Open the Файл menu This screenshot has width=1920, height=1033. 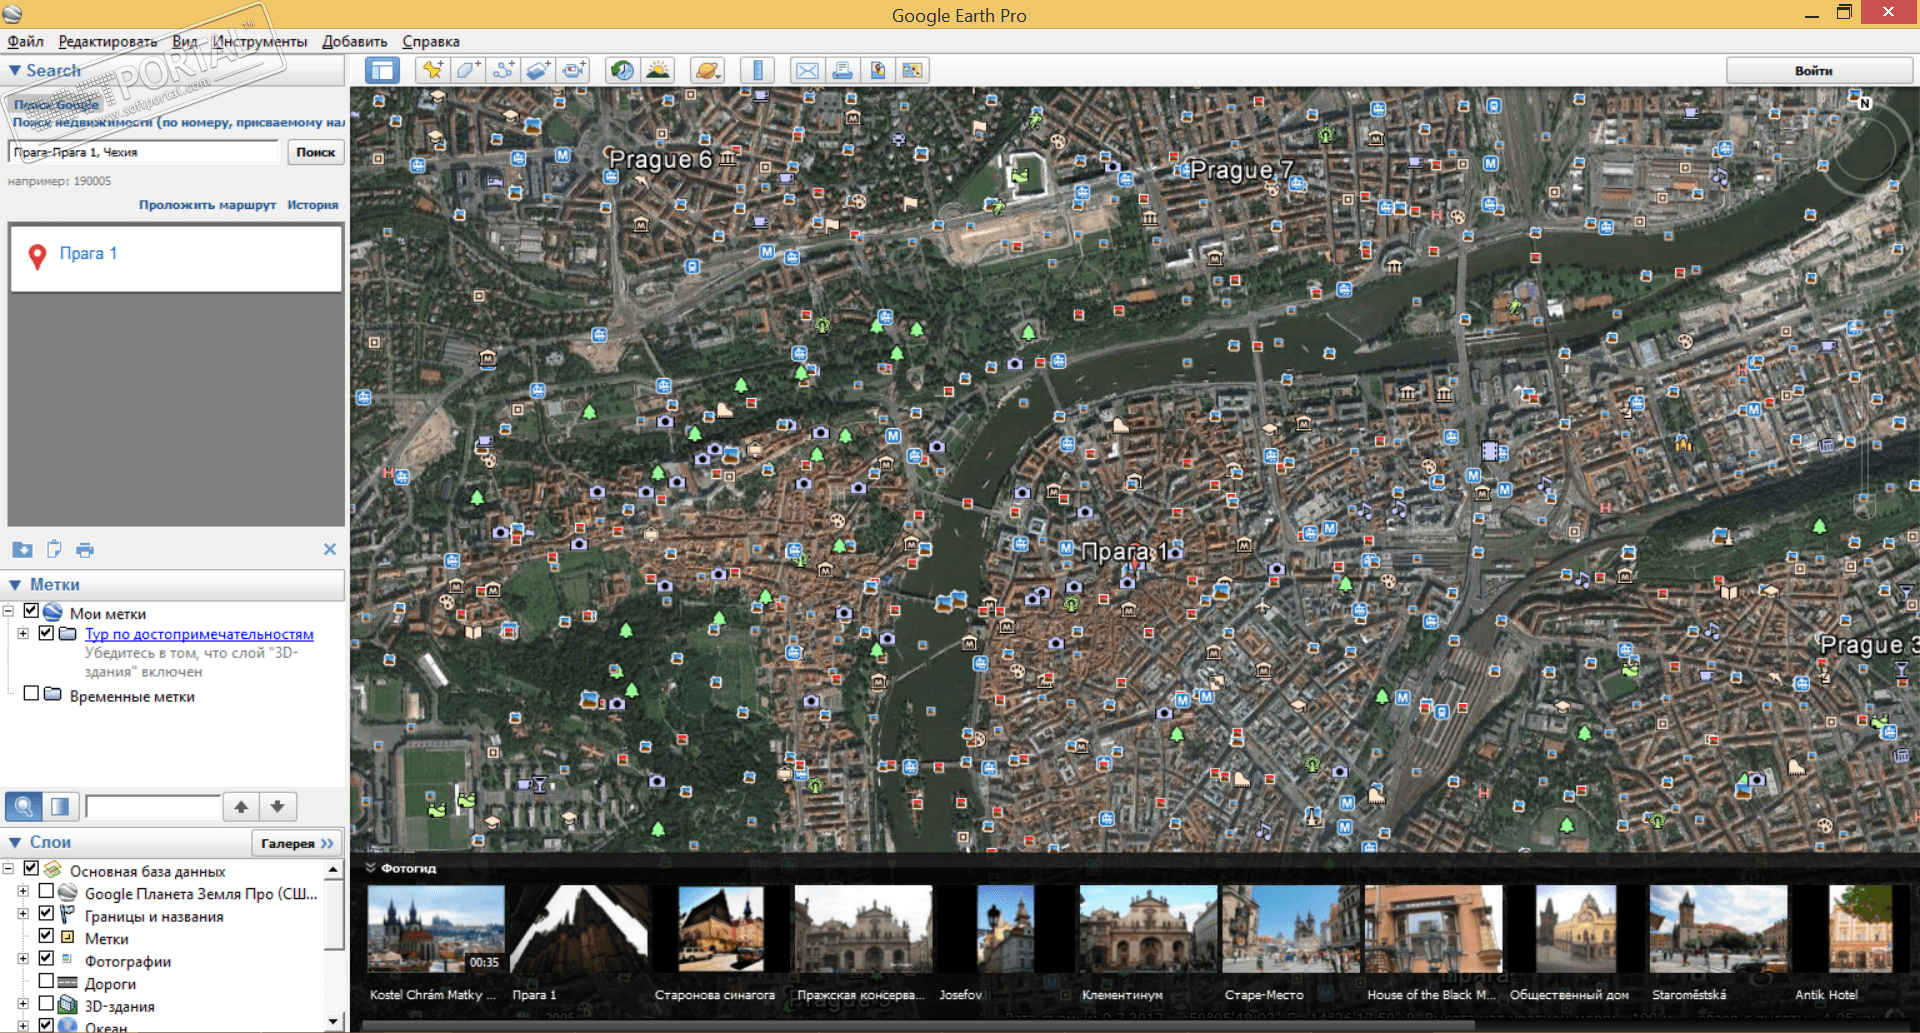tap(26, 42)
